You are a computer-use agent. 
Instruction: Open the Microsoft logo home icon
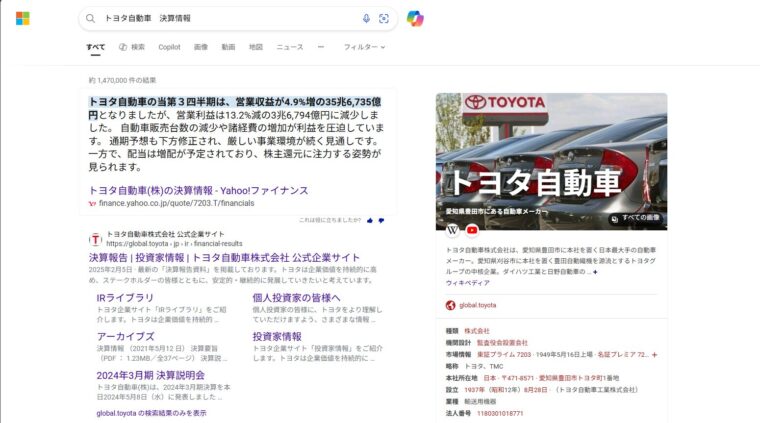(x=22, y=18)
